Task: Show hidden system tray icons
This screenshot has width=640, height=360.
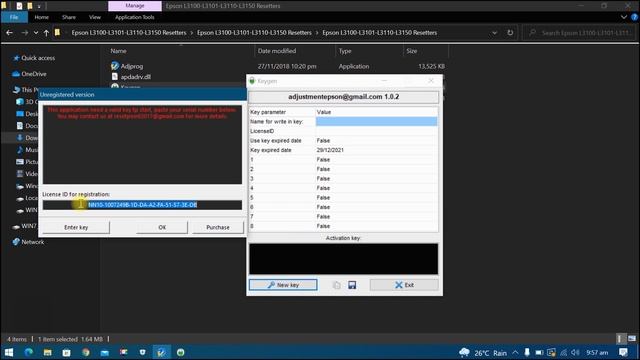Action: [x=515, y=353]
